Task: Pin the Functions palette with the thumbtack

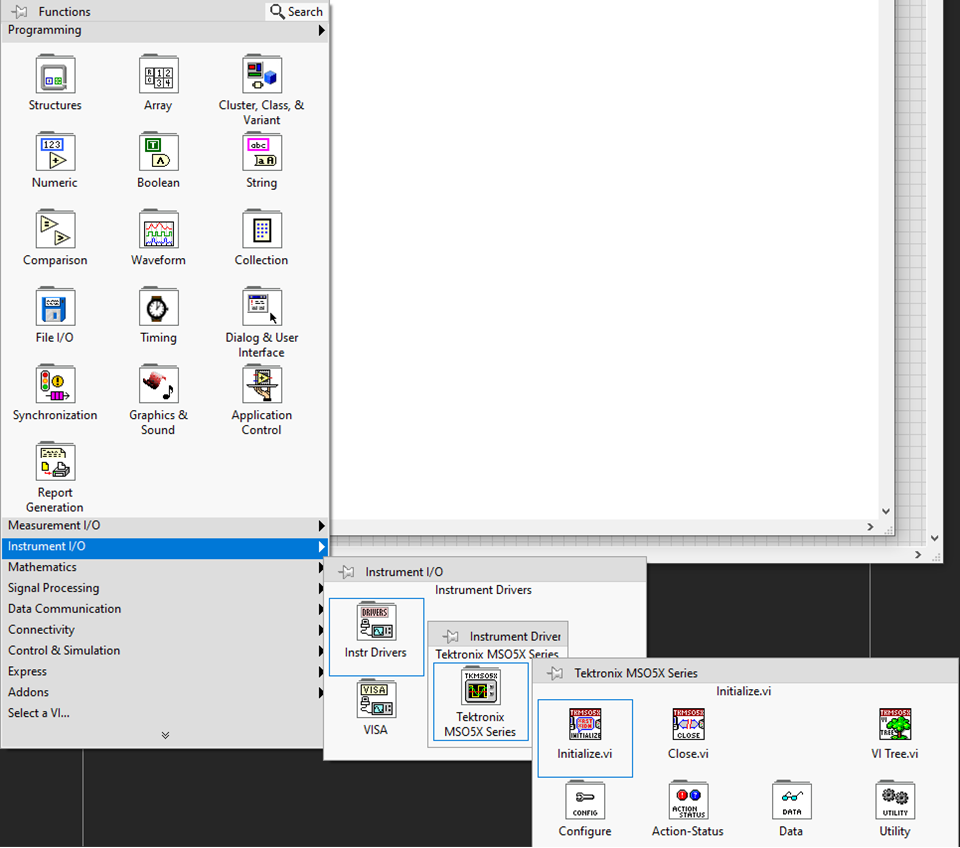Action: click(x=20, y=12)
